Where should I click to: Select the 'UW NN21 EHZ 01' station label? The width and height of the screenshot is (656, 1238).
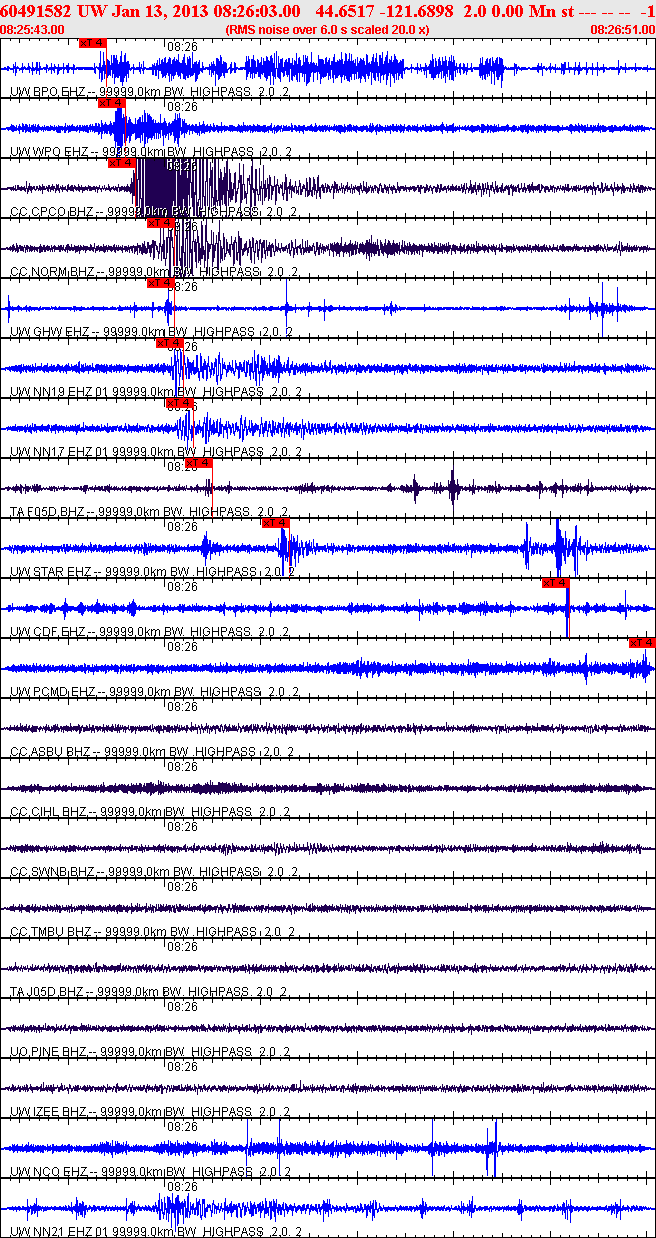59,1231
